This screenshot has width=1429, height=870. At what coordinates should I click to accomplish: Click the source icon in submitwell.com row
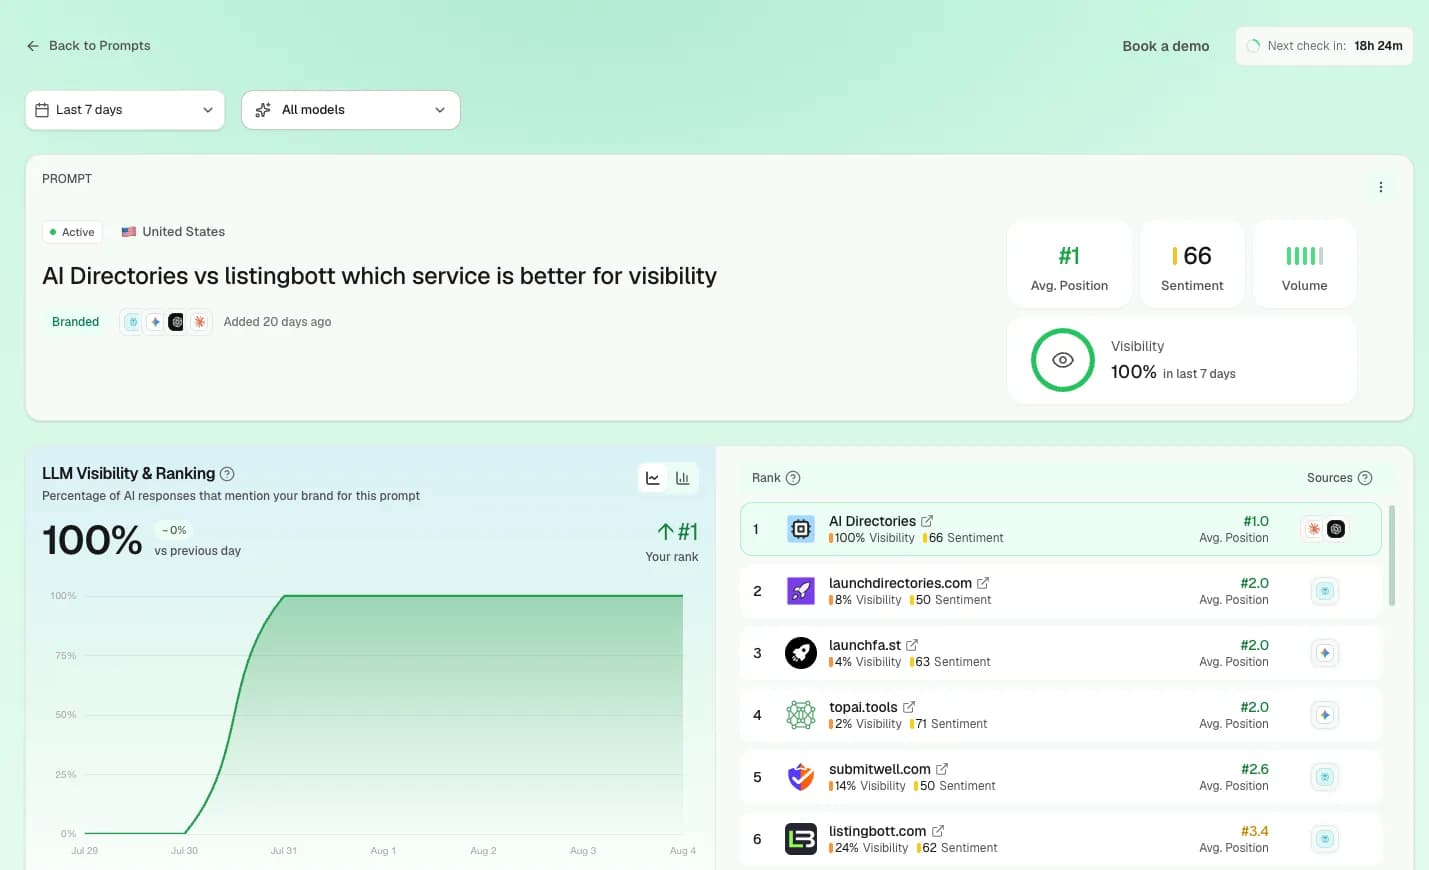coord(1325,777)
